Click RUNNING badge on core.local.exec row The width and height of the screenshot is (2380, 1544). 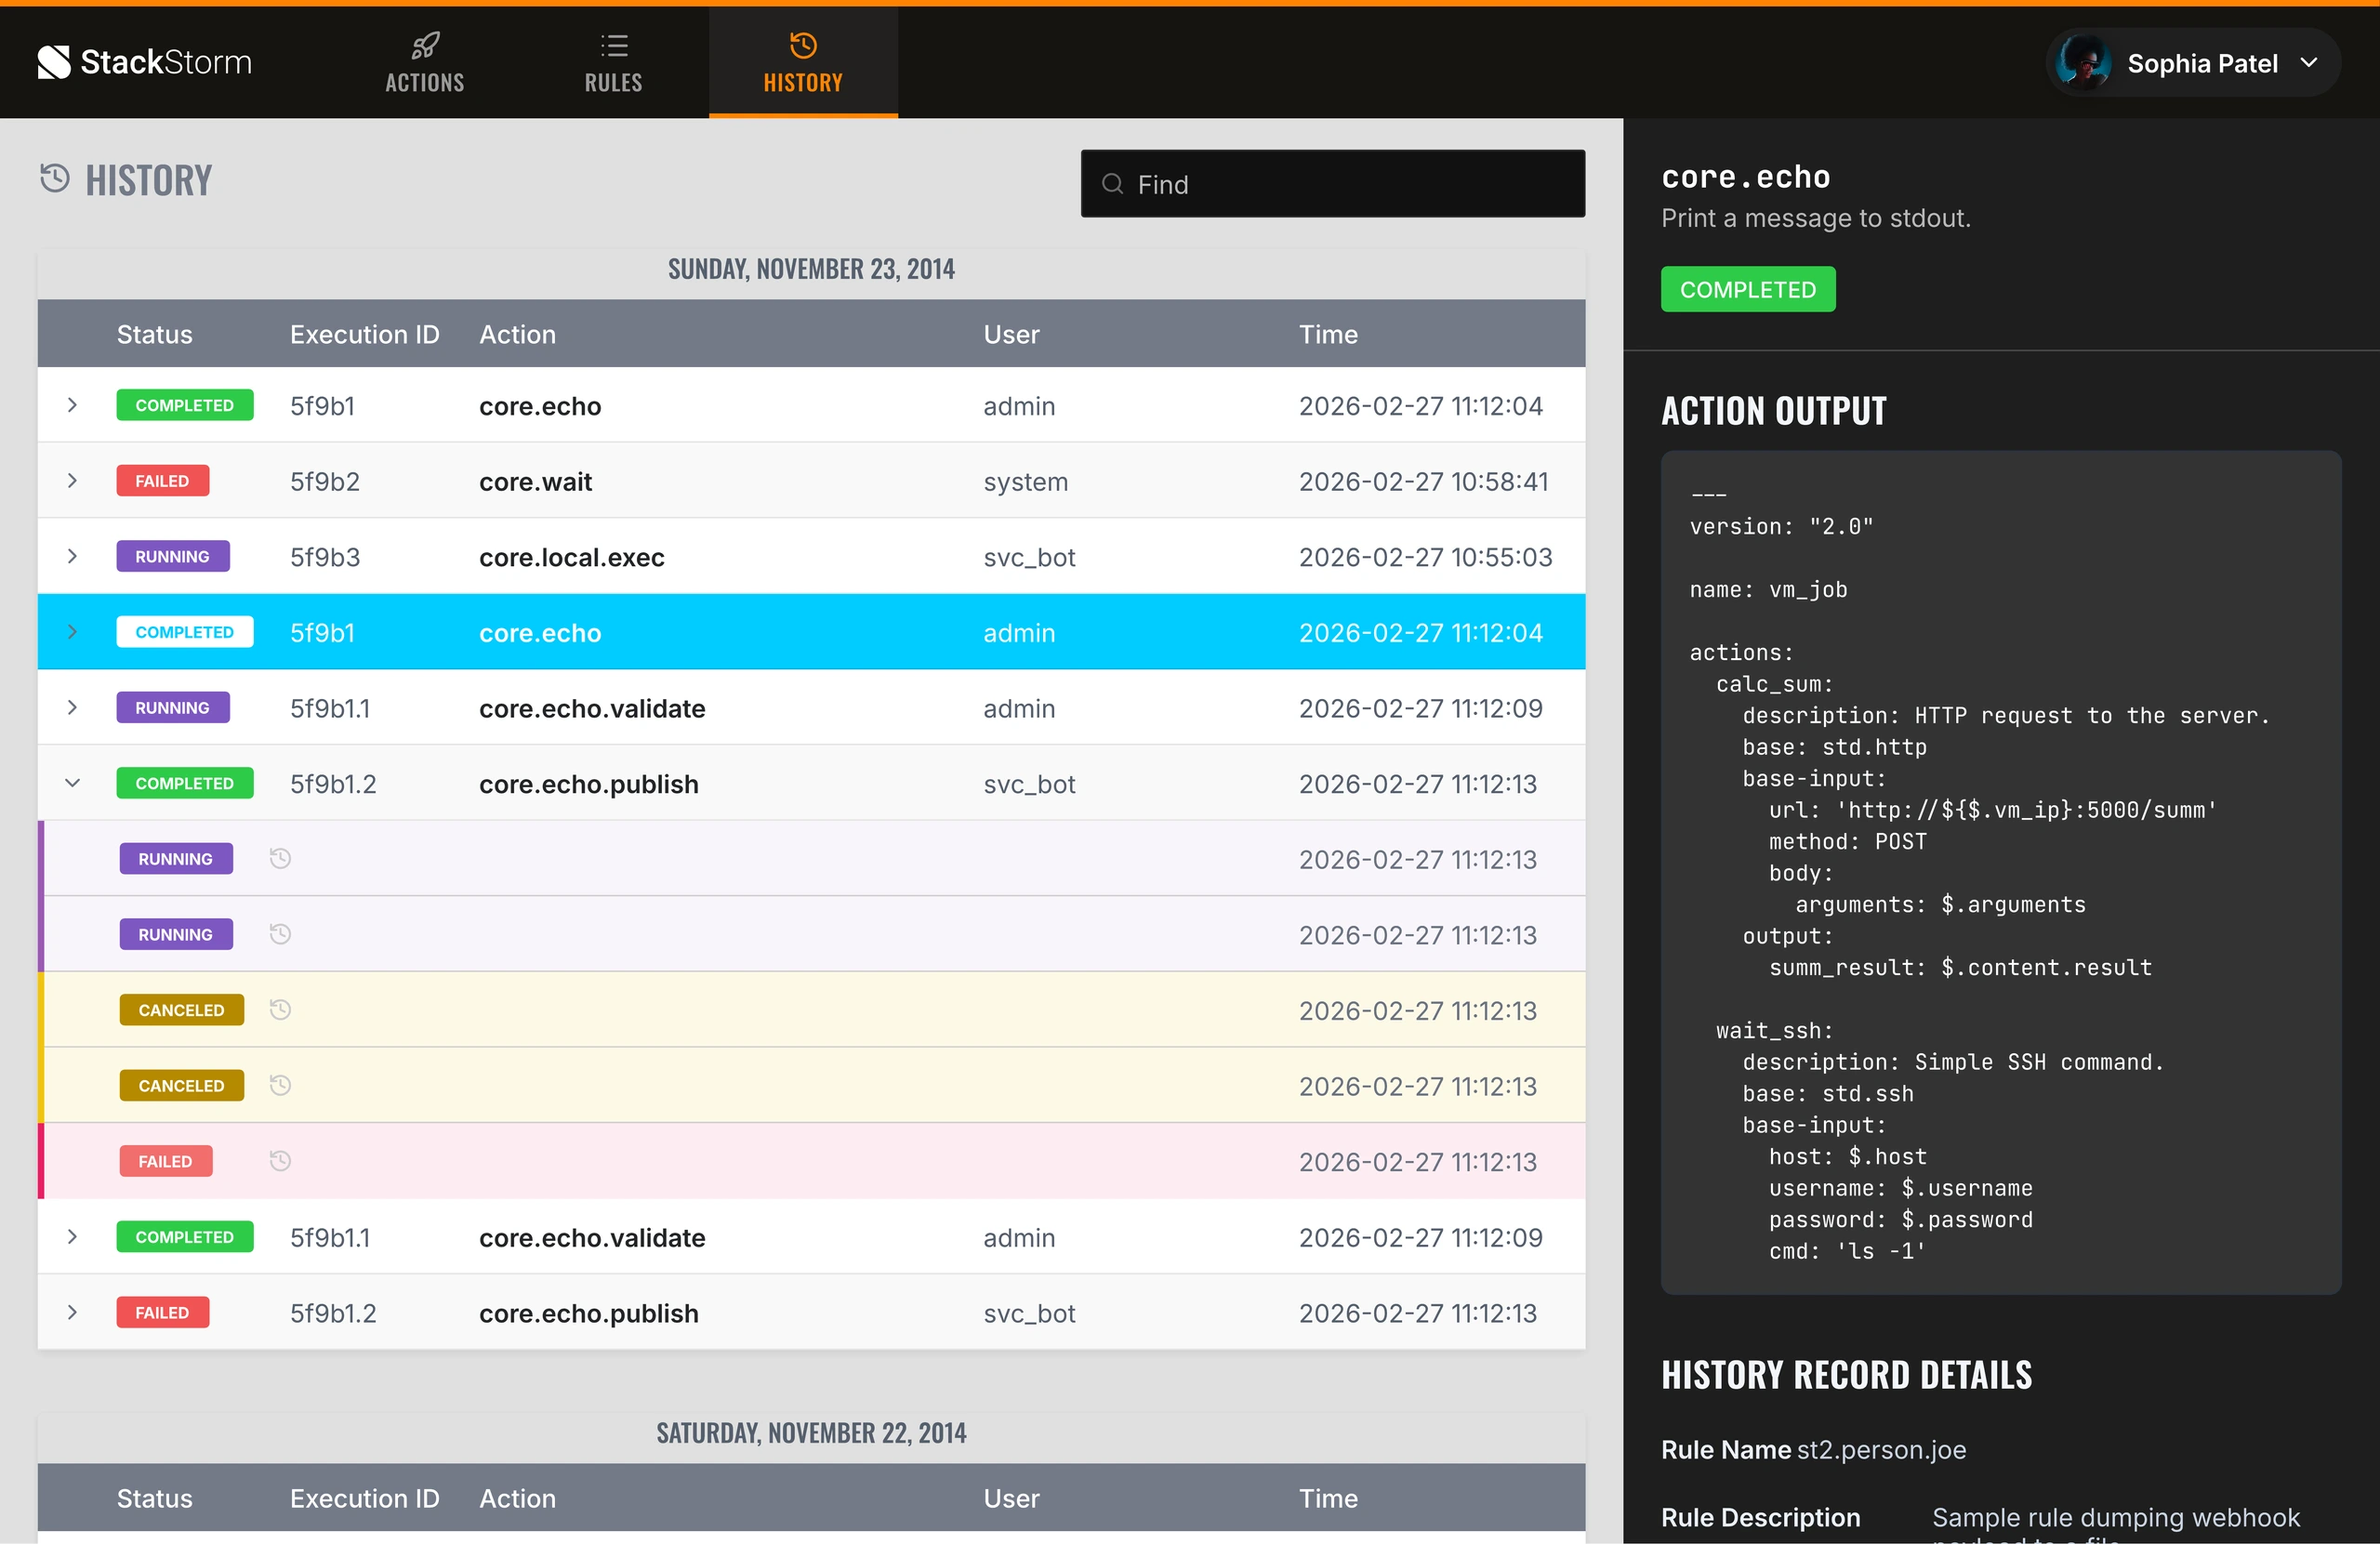coord(173,556)
